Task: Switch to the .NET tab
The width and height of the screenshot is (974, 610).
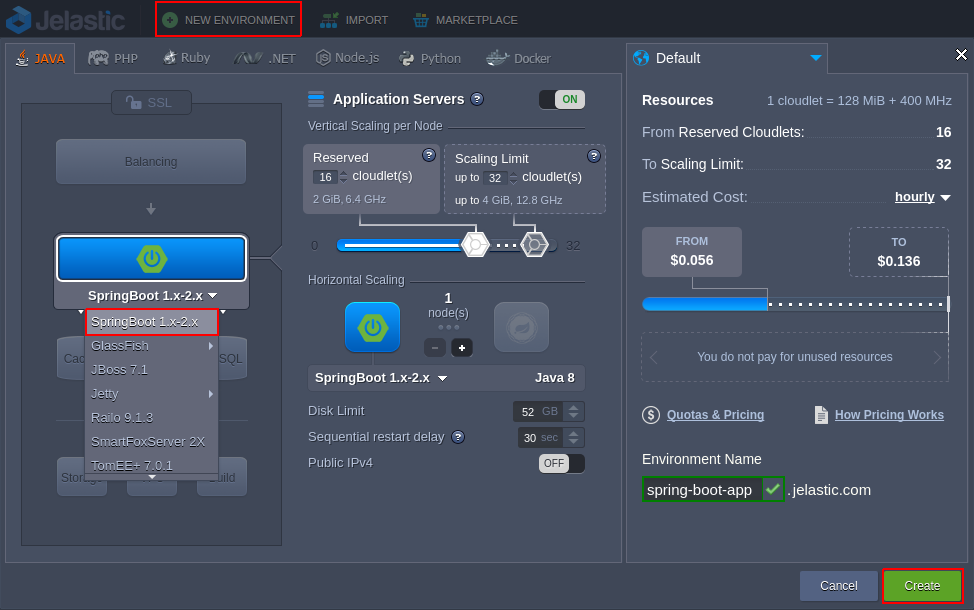Action: tap(265, 58)
